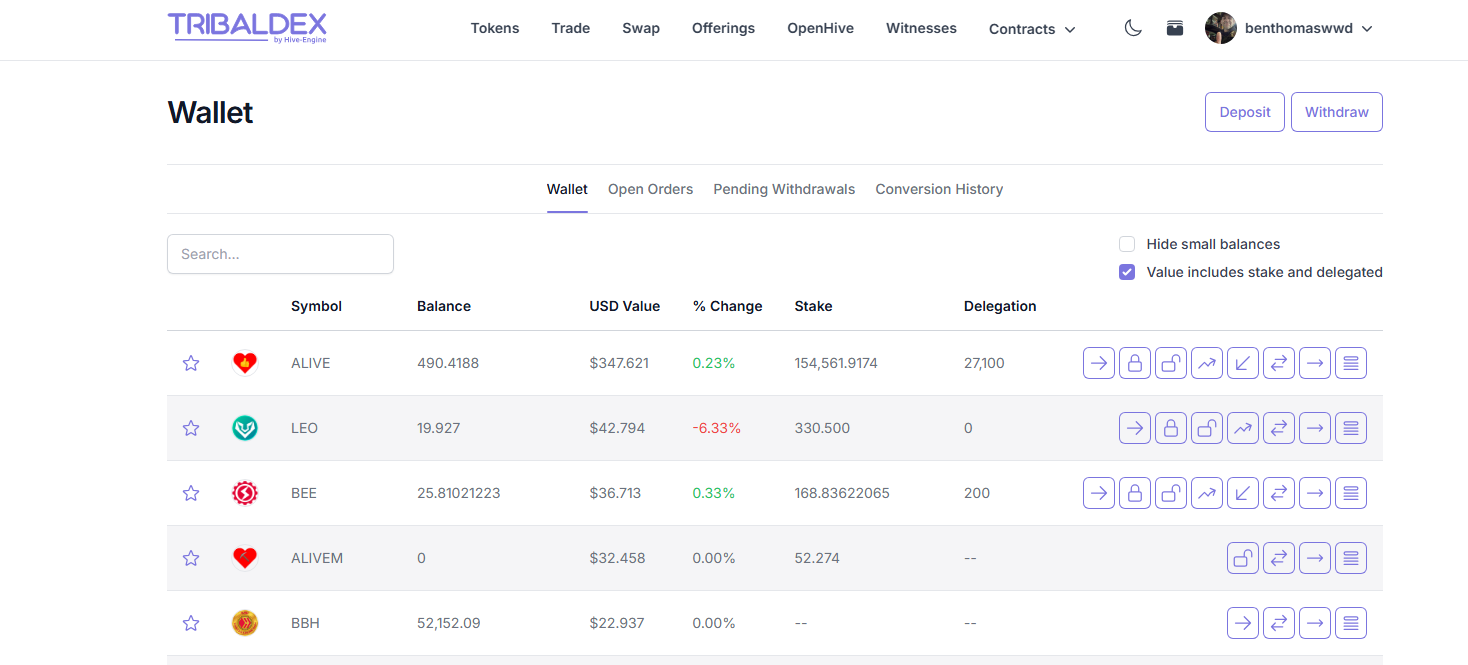Click the lock (stake) icon for ALIVE

1135,363
